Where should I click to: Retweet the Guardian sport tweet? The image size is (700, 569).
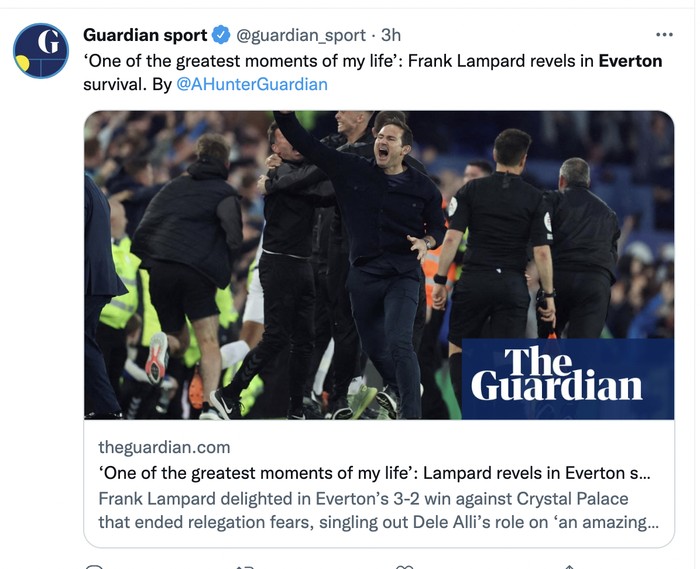(245, 566)
